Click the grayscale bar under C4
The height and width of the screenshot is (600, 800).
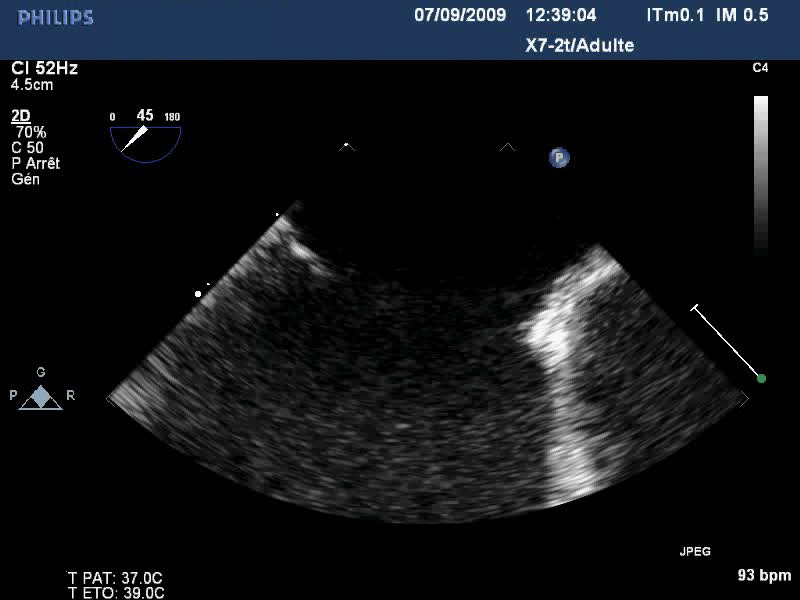761,175
